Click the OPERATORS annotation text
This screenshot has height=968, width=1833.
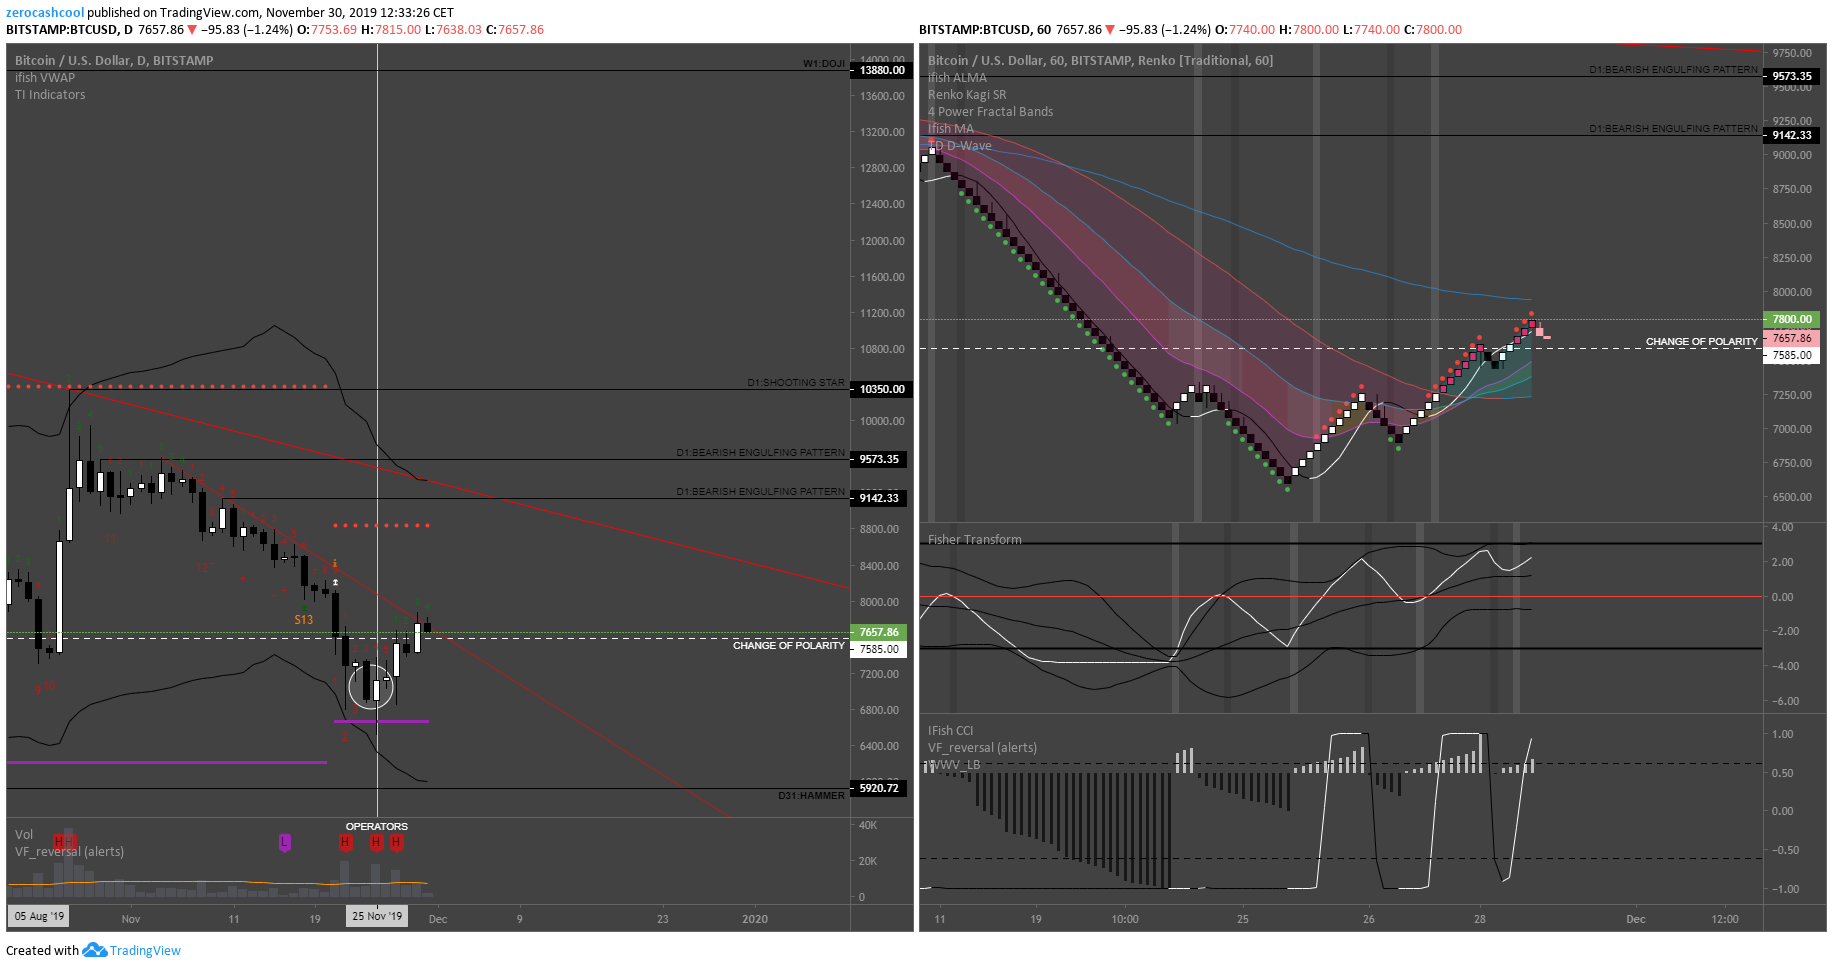pos(377,826)
